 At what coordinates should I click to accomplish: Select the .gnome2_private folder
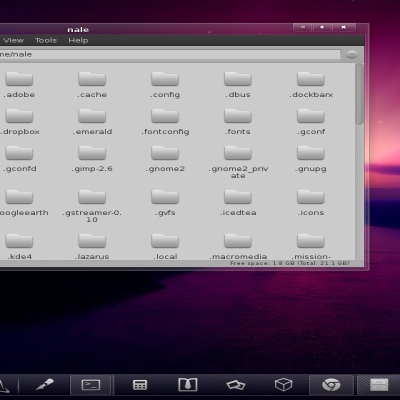(x=238, y=162)
